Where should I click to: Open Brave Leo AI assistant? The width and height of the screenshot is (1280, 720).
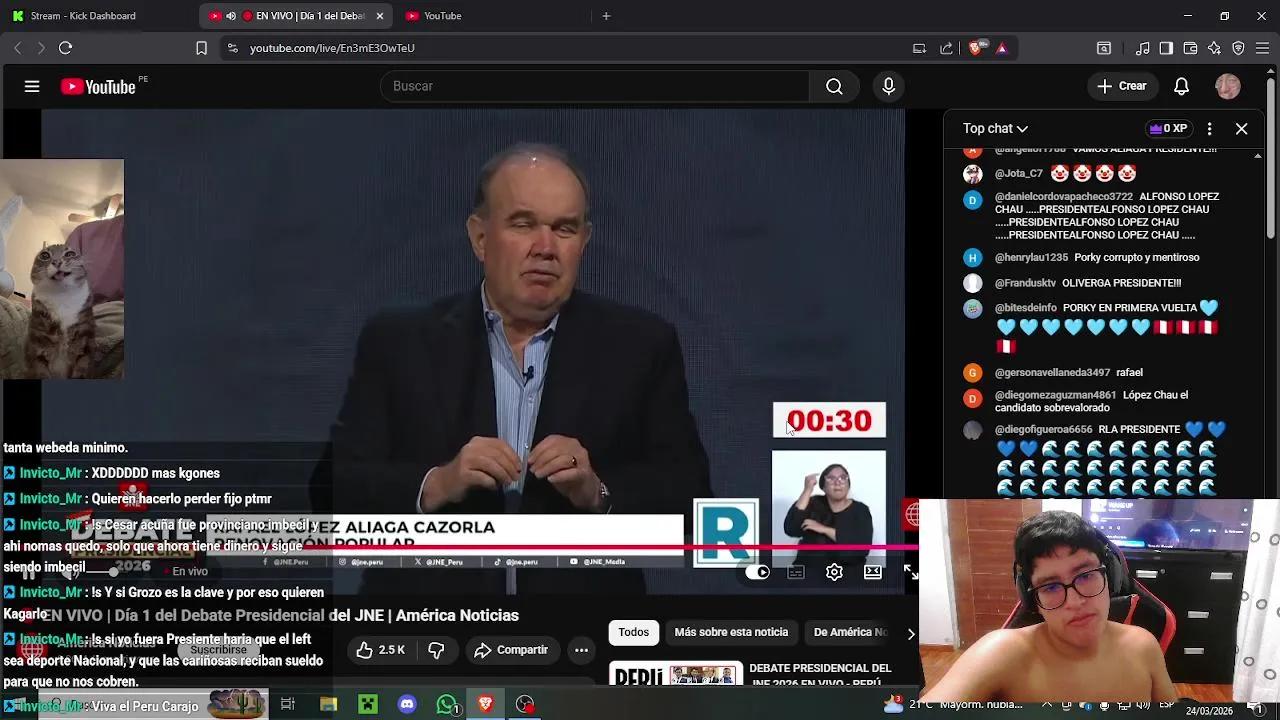(1214, 48)
